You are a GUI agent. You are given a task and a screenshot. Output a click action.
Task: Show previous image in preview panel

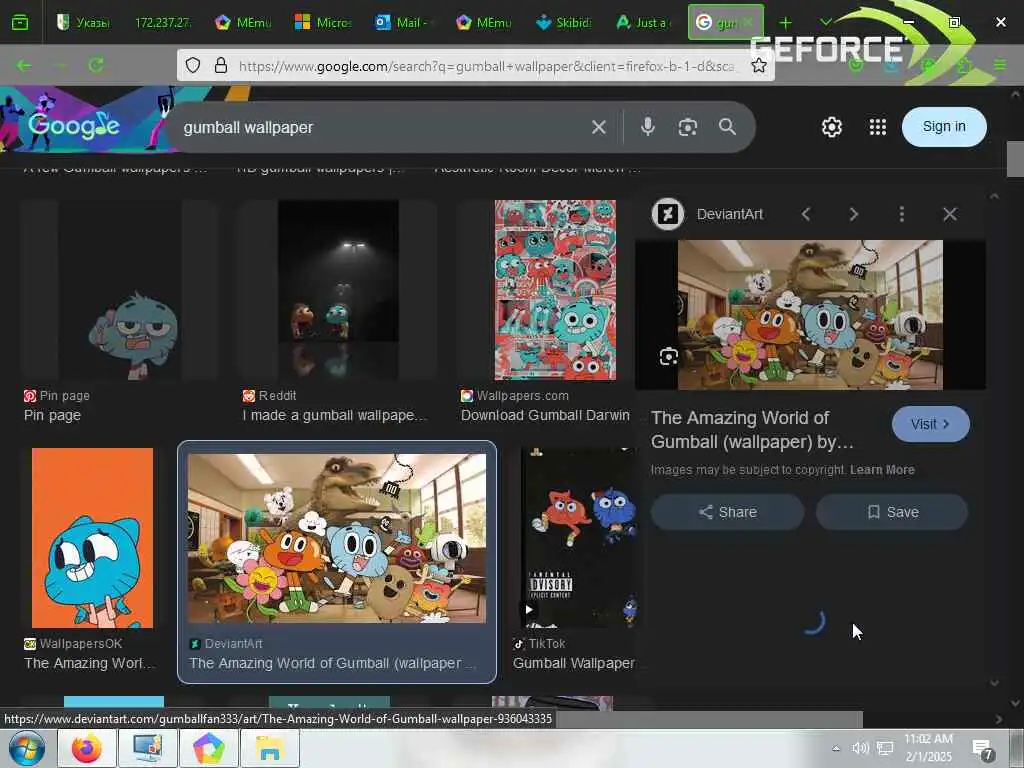(x=806, y=214)
